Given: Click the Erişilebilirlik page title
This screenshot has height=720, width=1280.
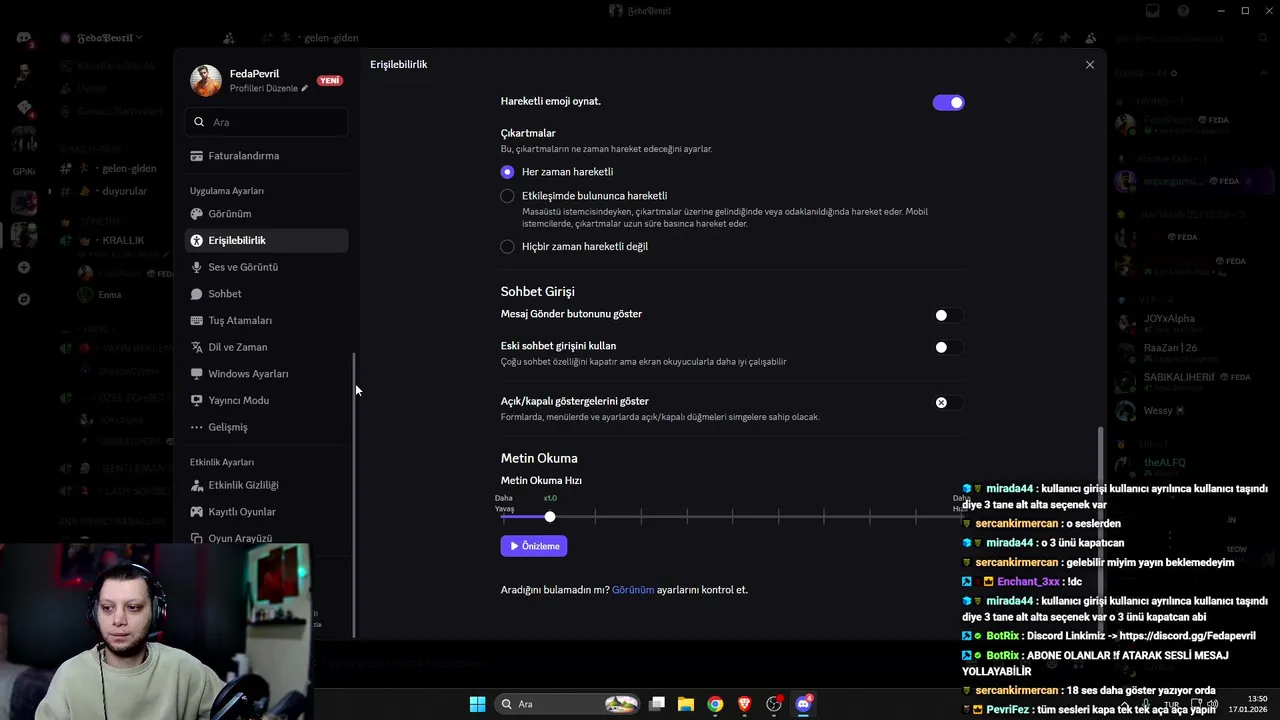Looking at the screenshot, I should coord(399,65).
